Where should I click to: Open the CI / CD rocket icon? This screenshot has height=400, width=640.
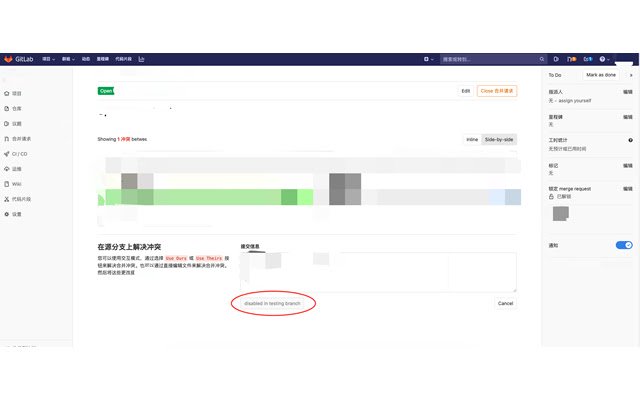click(x=7, y=154)
